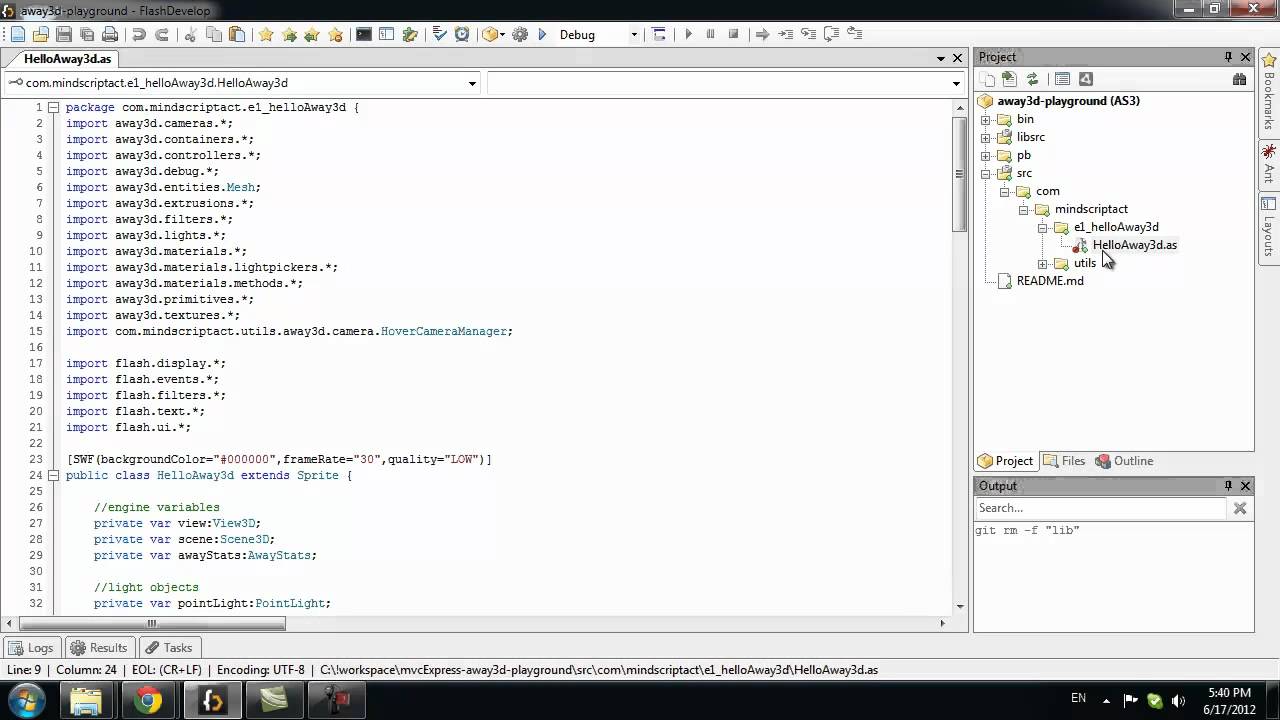
Task: Pause the debugger
Action: (x=711, y=34)
